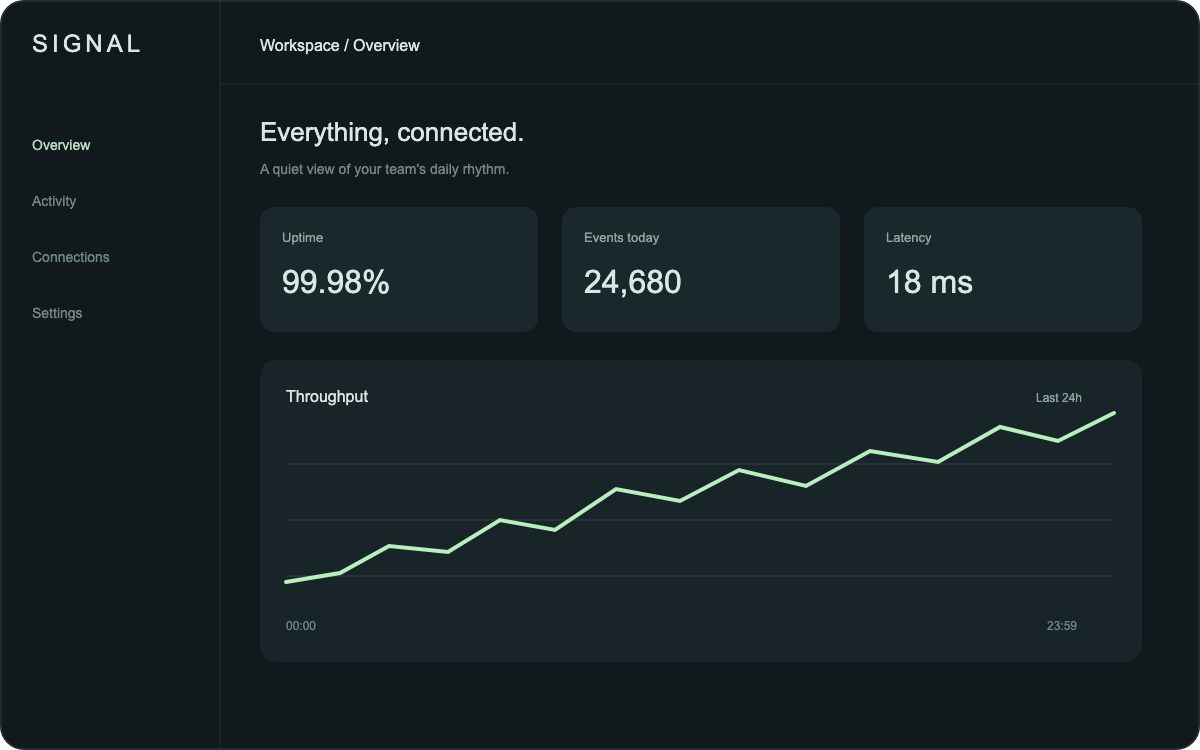Click the "Everything, connected." heading

(x=392, y=132)
